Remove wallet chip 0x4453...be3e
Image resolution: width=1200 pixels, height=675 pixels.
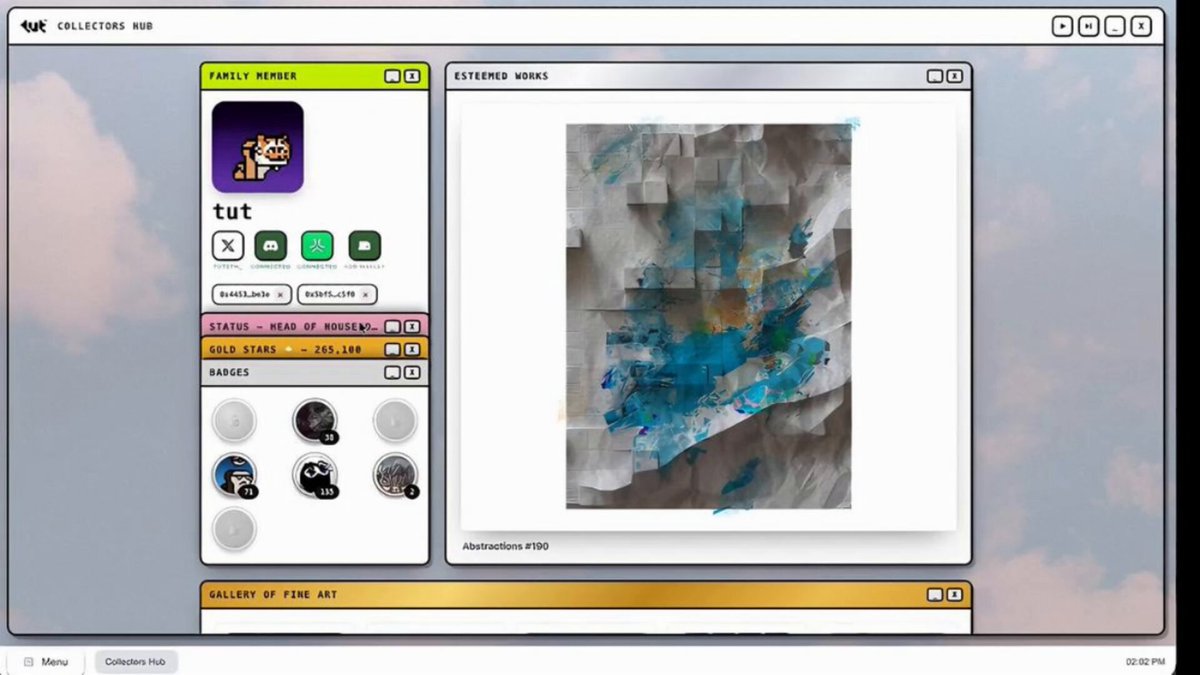click(x=281, y=295)
